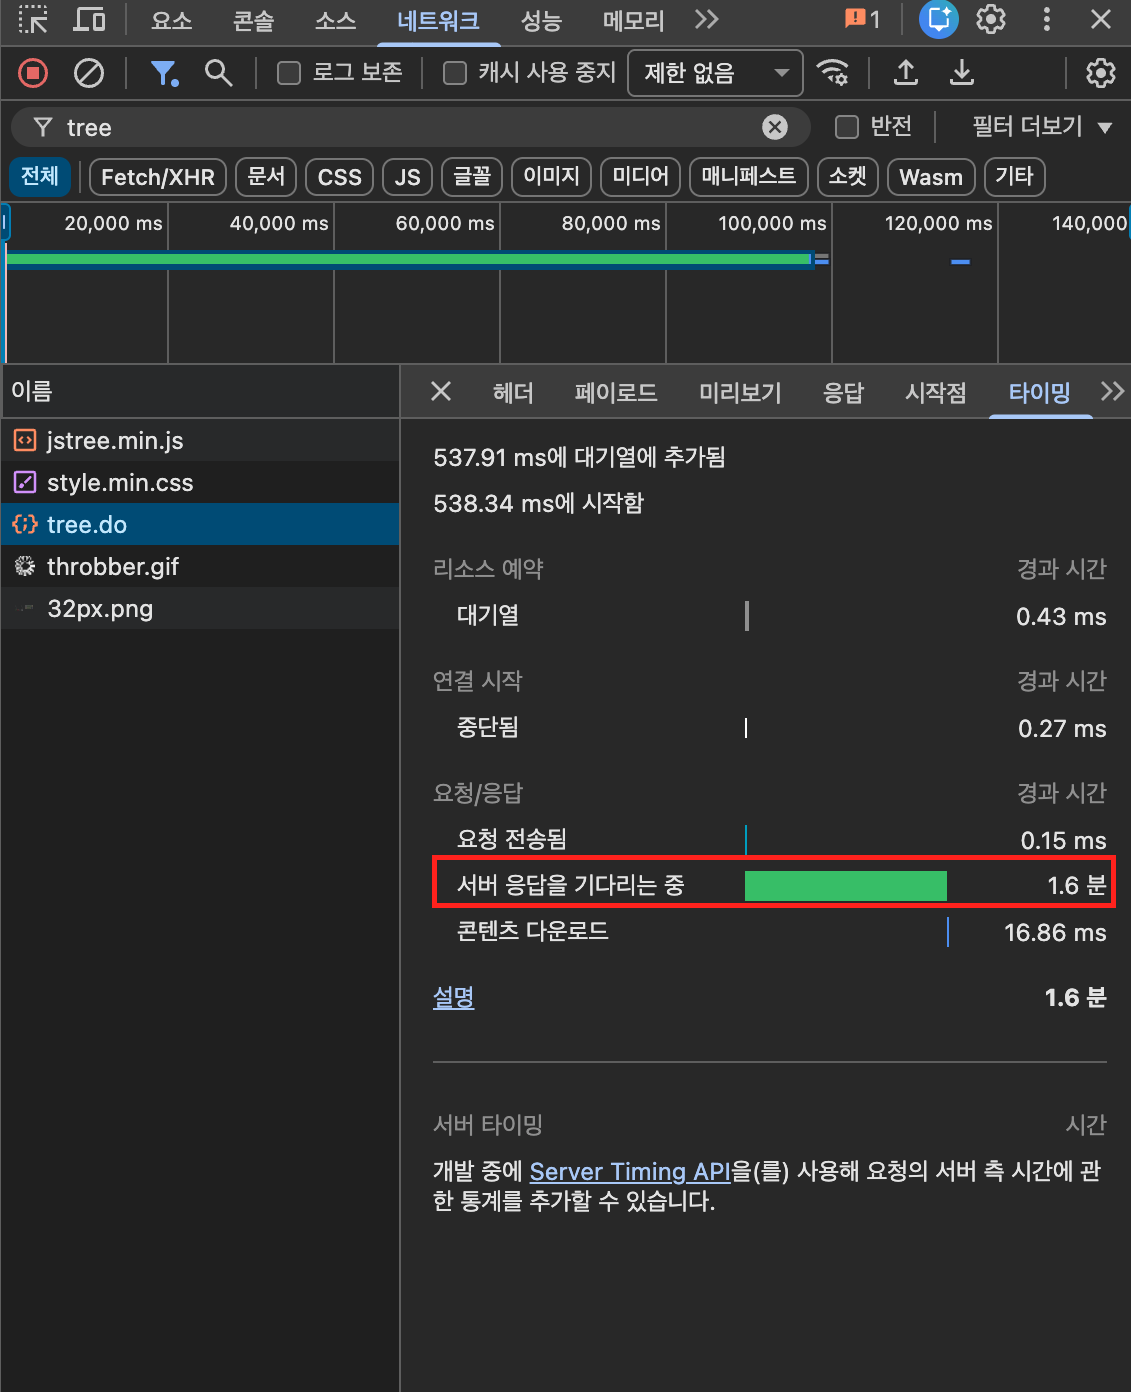Screen dimensions: 1131x1392
Task: Open the Server Timing API link
Action: point(630,1171)
